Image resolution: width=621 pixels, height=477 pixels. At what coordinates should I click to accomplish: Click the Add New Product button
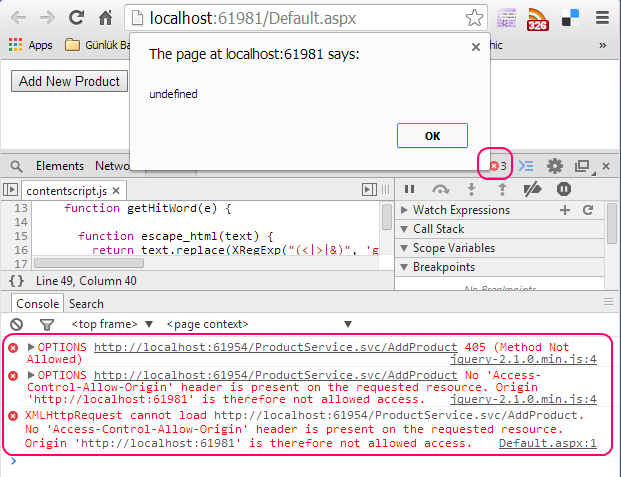(x=69, y=81)
